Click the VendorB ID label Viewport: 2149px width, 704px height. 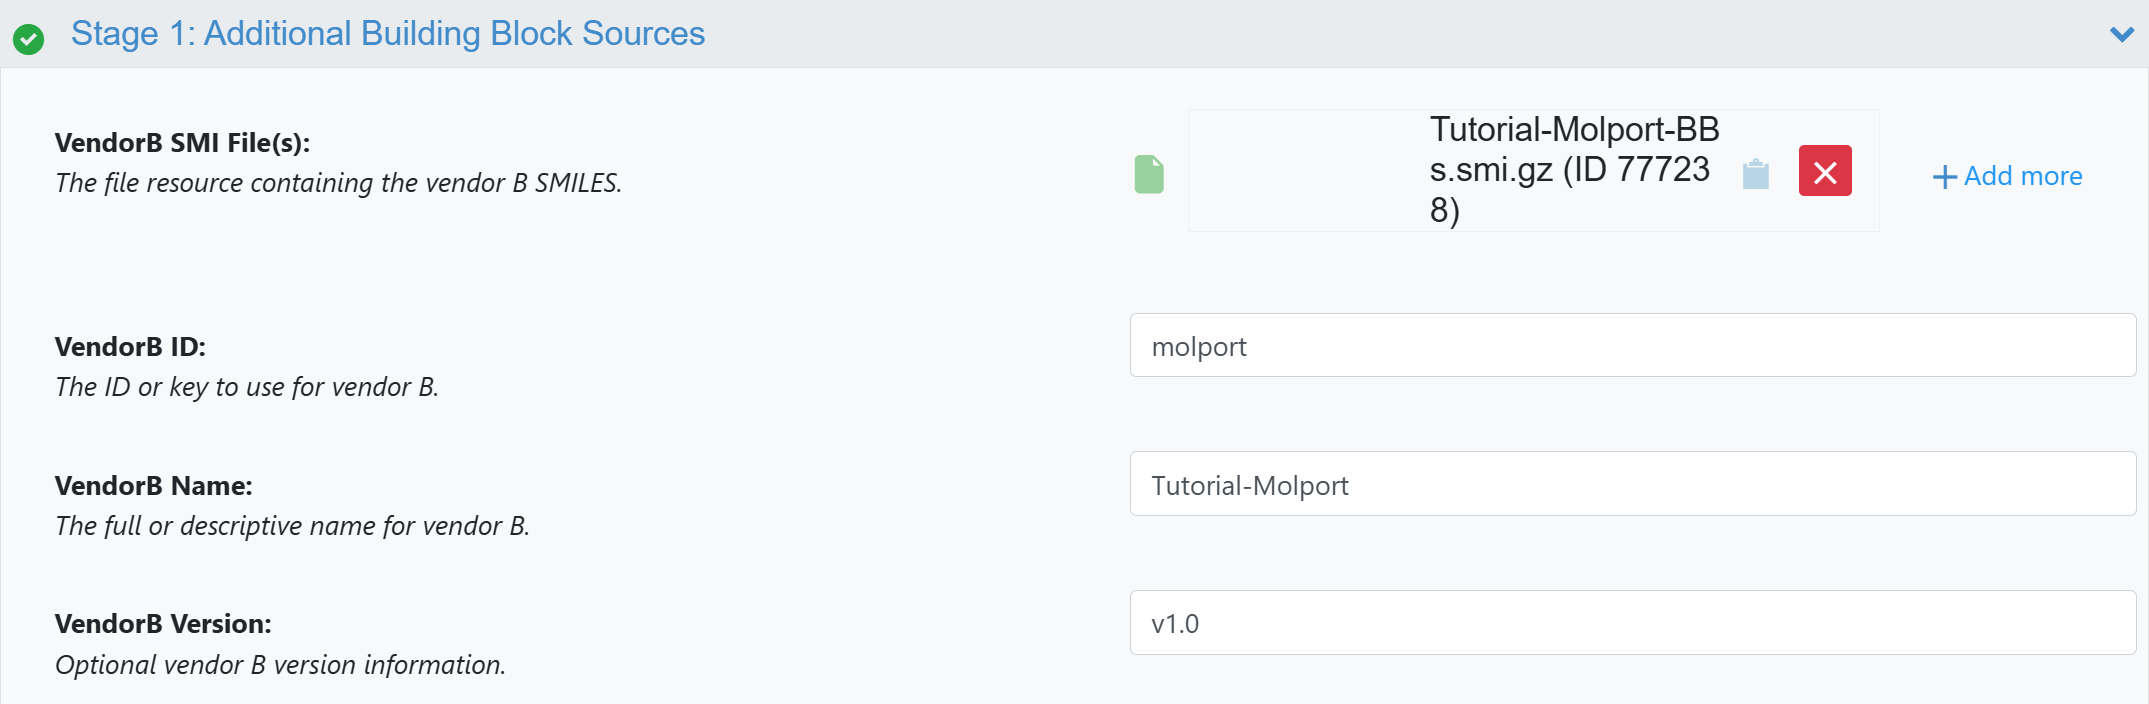(130, 347)
